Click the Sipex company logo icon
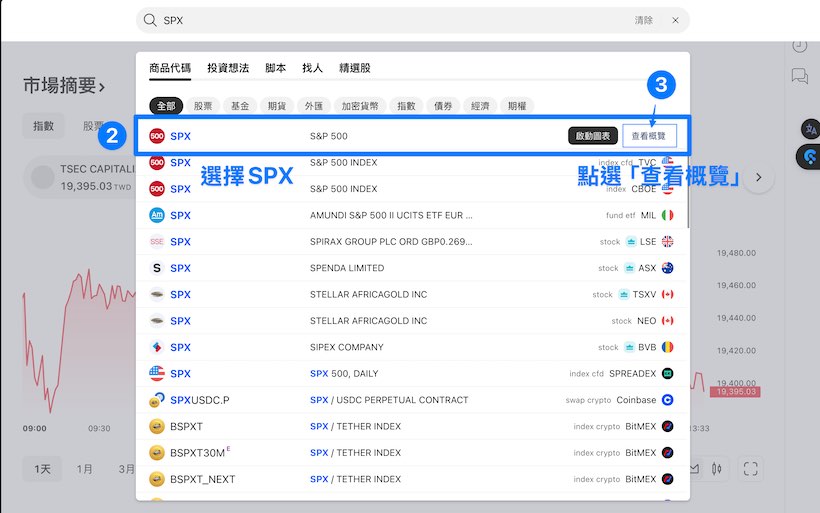The width and height of the screenshot is (820, 513). click(x=157, y=347)
